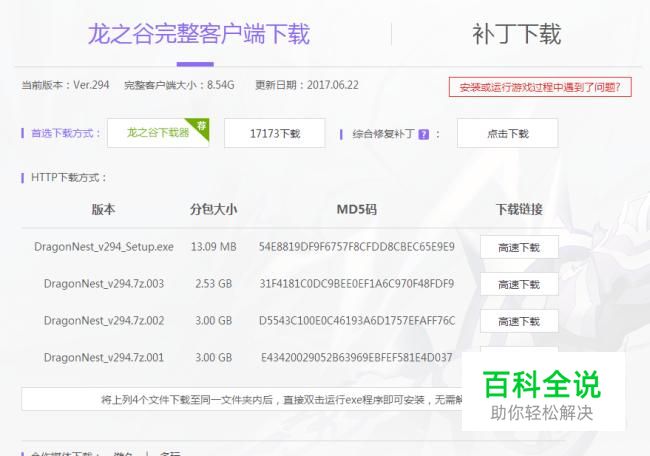The image size is (650, 456).
Task: Select MD5 value starting with D5543C100E0C
Action: pyautogui.click(x=357, y=321)
